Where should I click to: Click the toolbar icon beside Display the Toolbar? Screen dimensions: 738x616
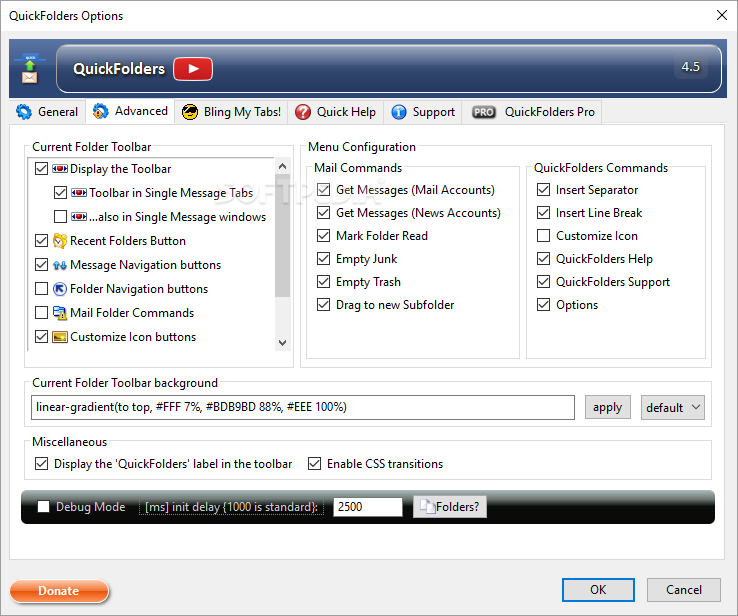click(x=60, y=168)
